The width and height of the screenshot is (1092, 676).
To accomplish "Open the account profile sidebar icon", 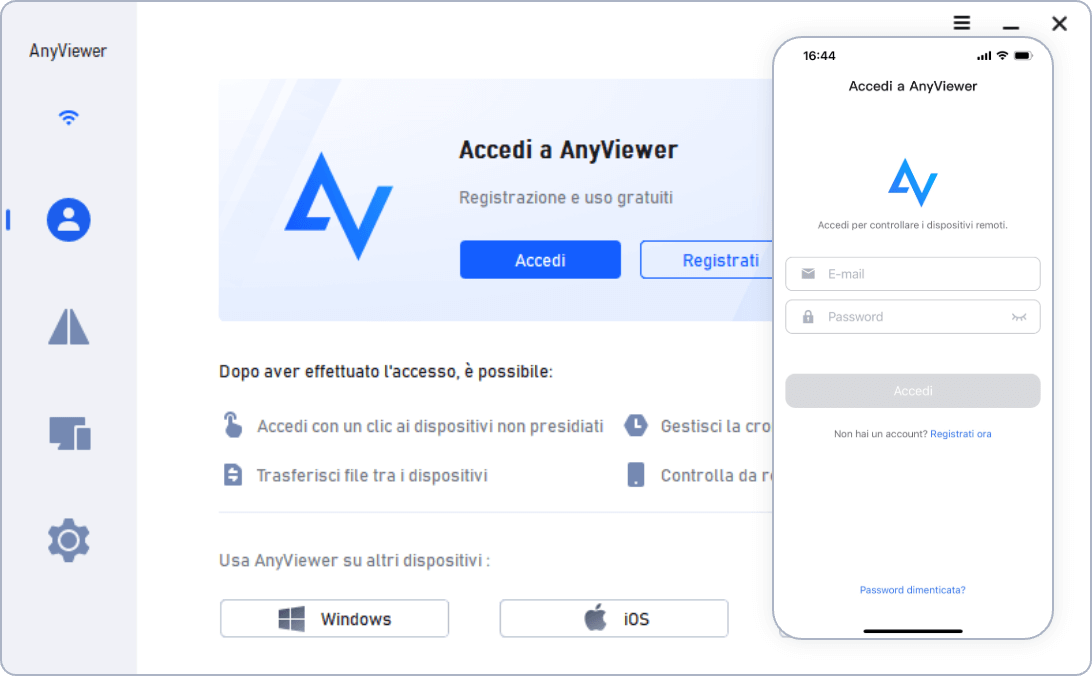I will [x=68, y=220].
